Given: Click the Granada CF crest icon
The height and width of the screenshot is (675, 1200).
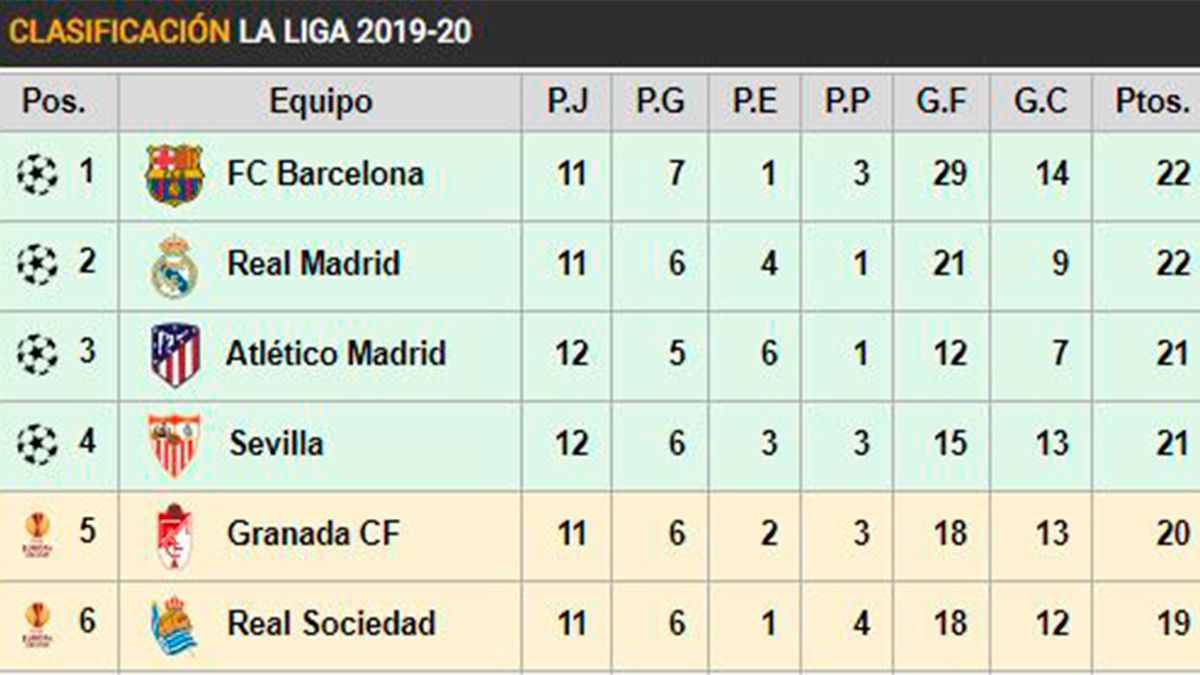Looking at the screenshot, I should pos(174,535).
